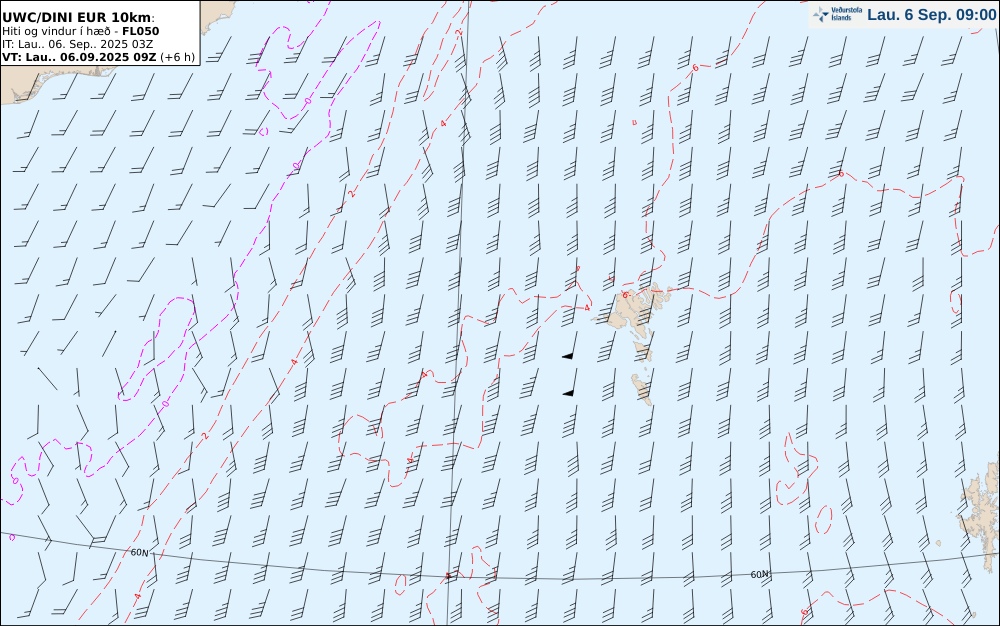The image size is (1000, 626).
Task: Click the 60N latitude label at left
Action: coord(139,552)
